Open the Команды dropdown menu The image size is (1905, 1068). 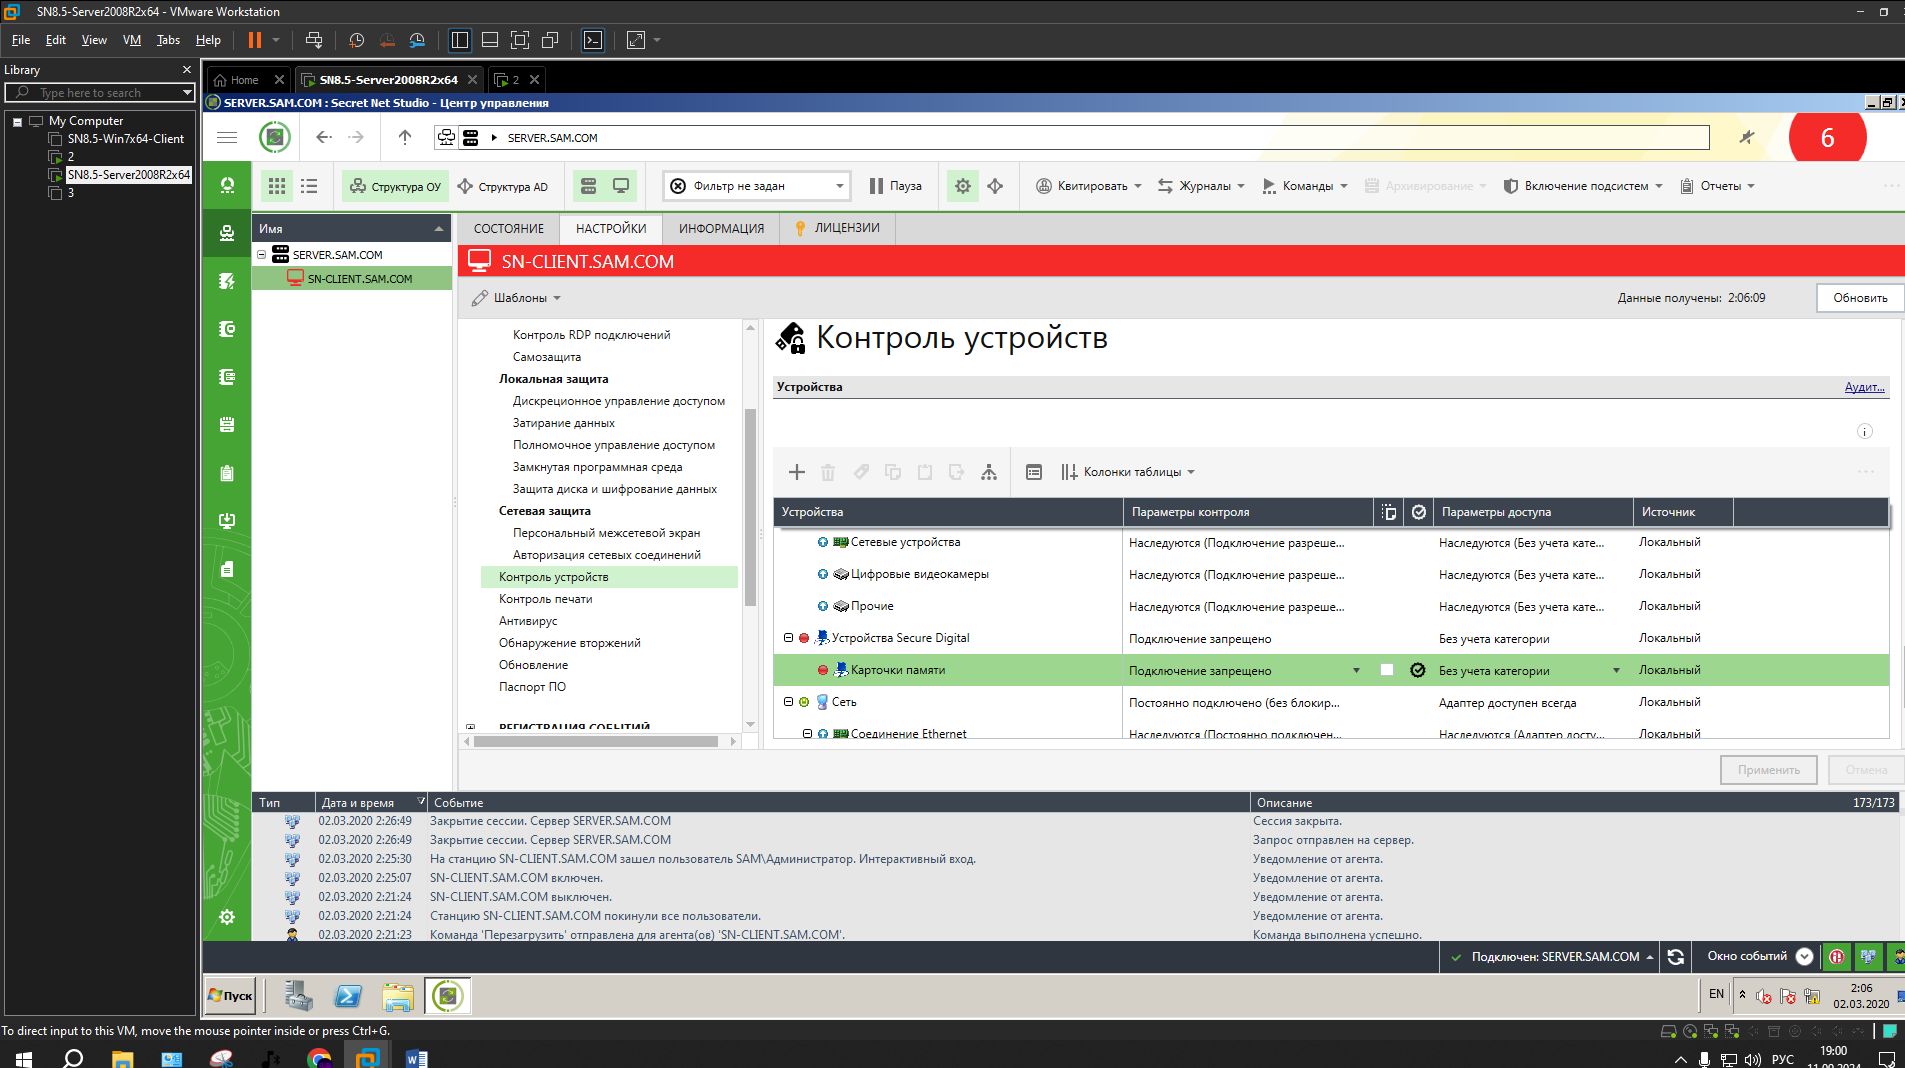coord(1305,186)
